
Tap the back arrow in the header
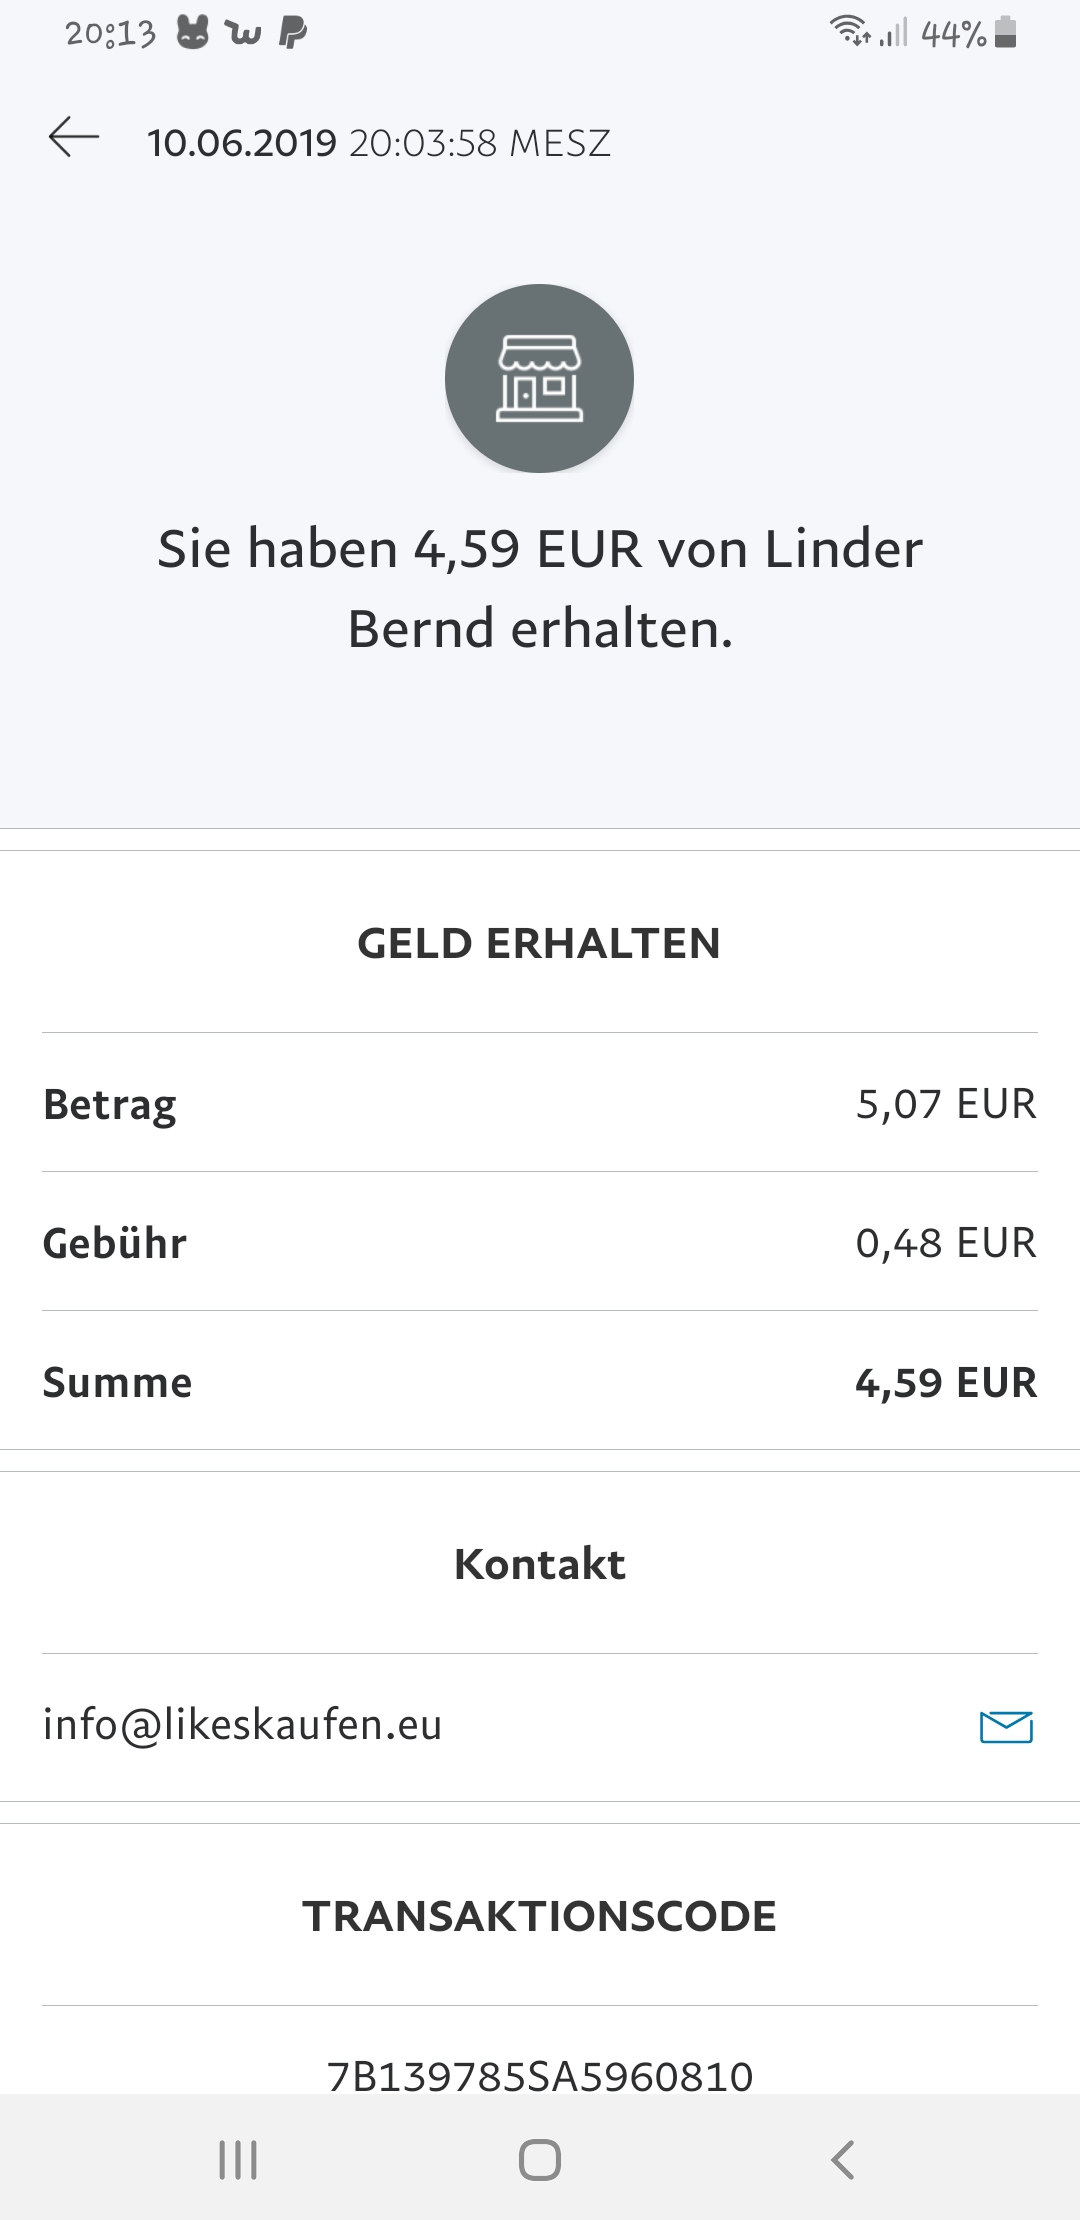pos(74,137)
